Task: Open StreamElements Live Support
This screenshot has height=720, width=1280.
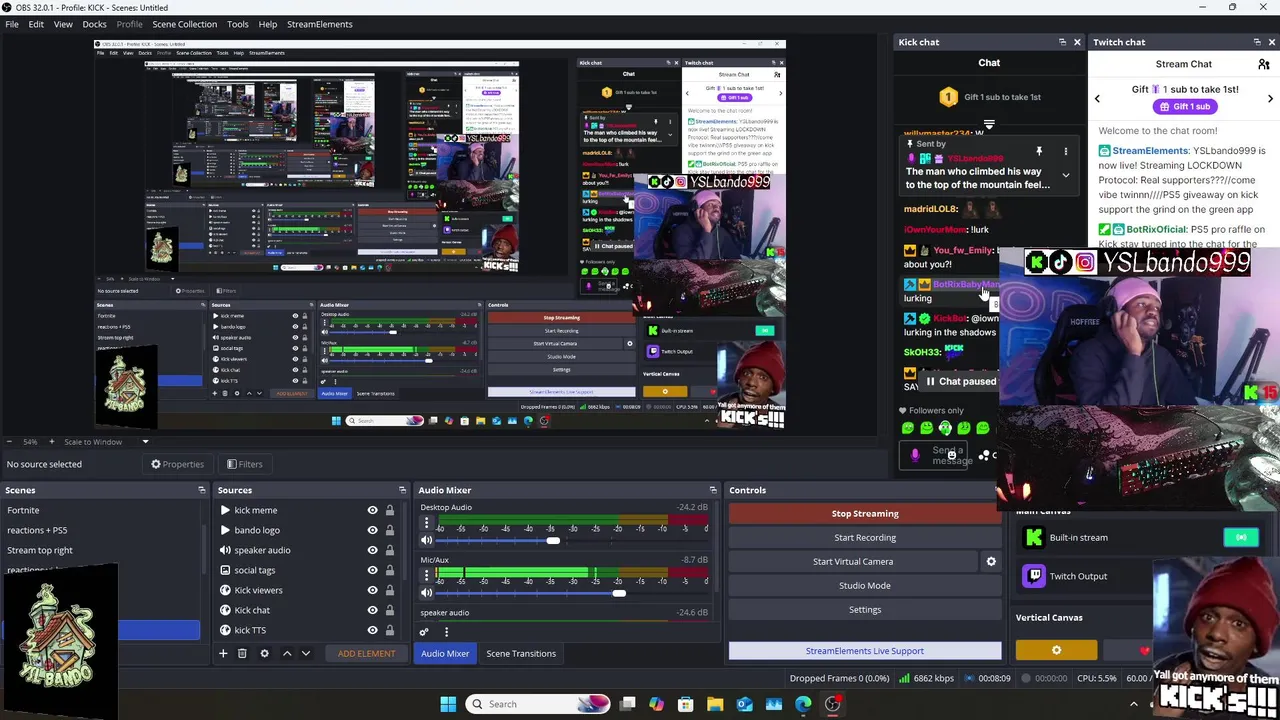Action: click(x=865, y=651)
